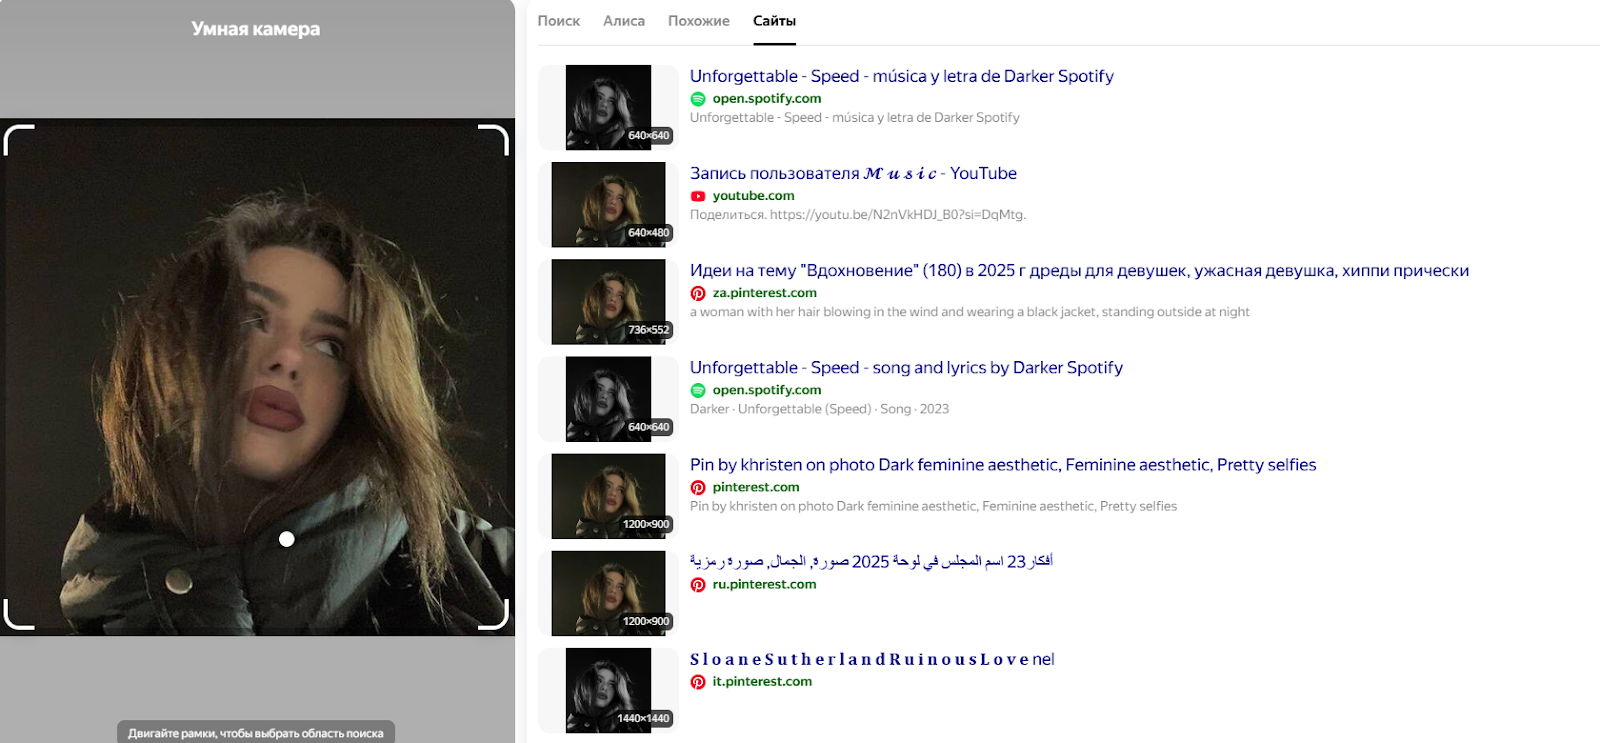Open the 'Идеи на тему Вдохновение' Pinterest link
1600x743 pixels.
1078,270
